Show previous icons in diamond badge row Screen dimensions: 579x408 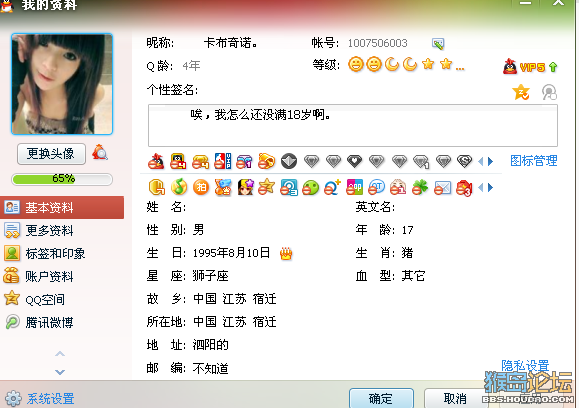[480, 161]
